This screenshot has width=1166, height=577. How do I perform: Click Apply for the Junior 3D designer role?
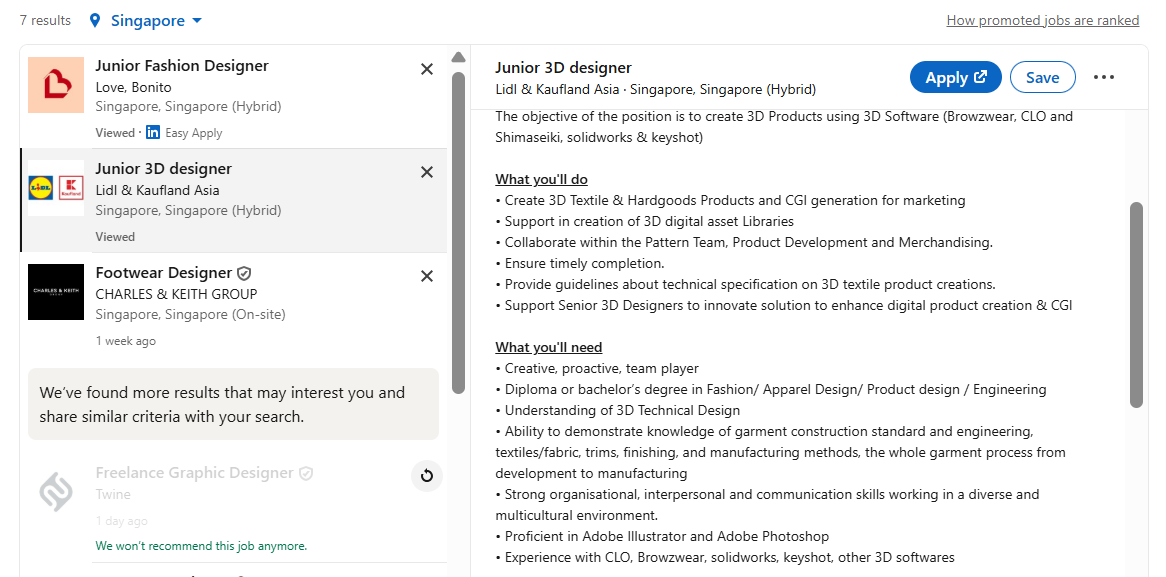(x=955, y=76)
